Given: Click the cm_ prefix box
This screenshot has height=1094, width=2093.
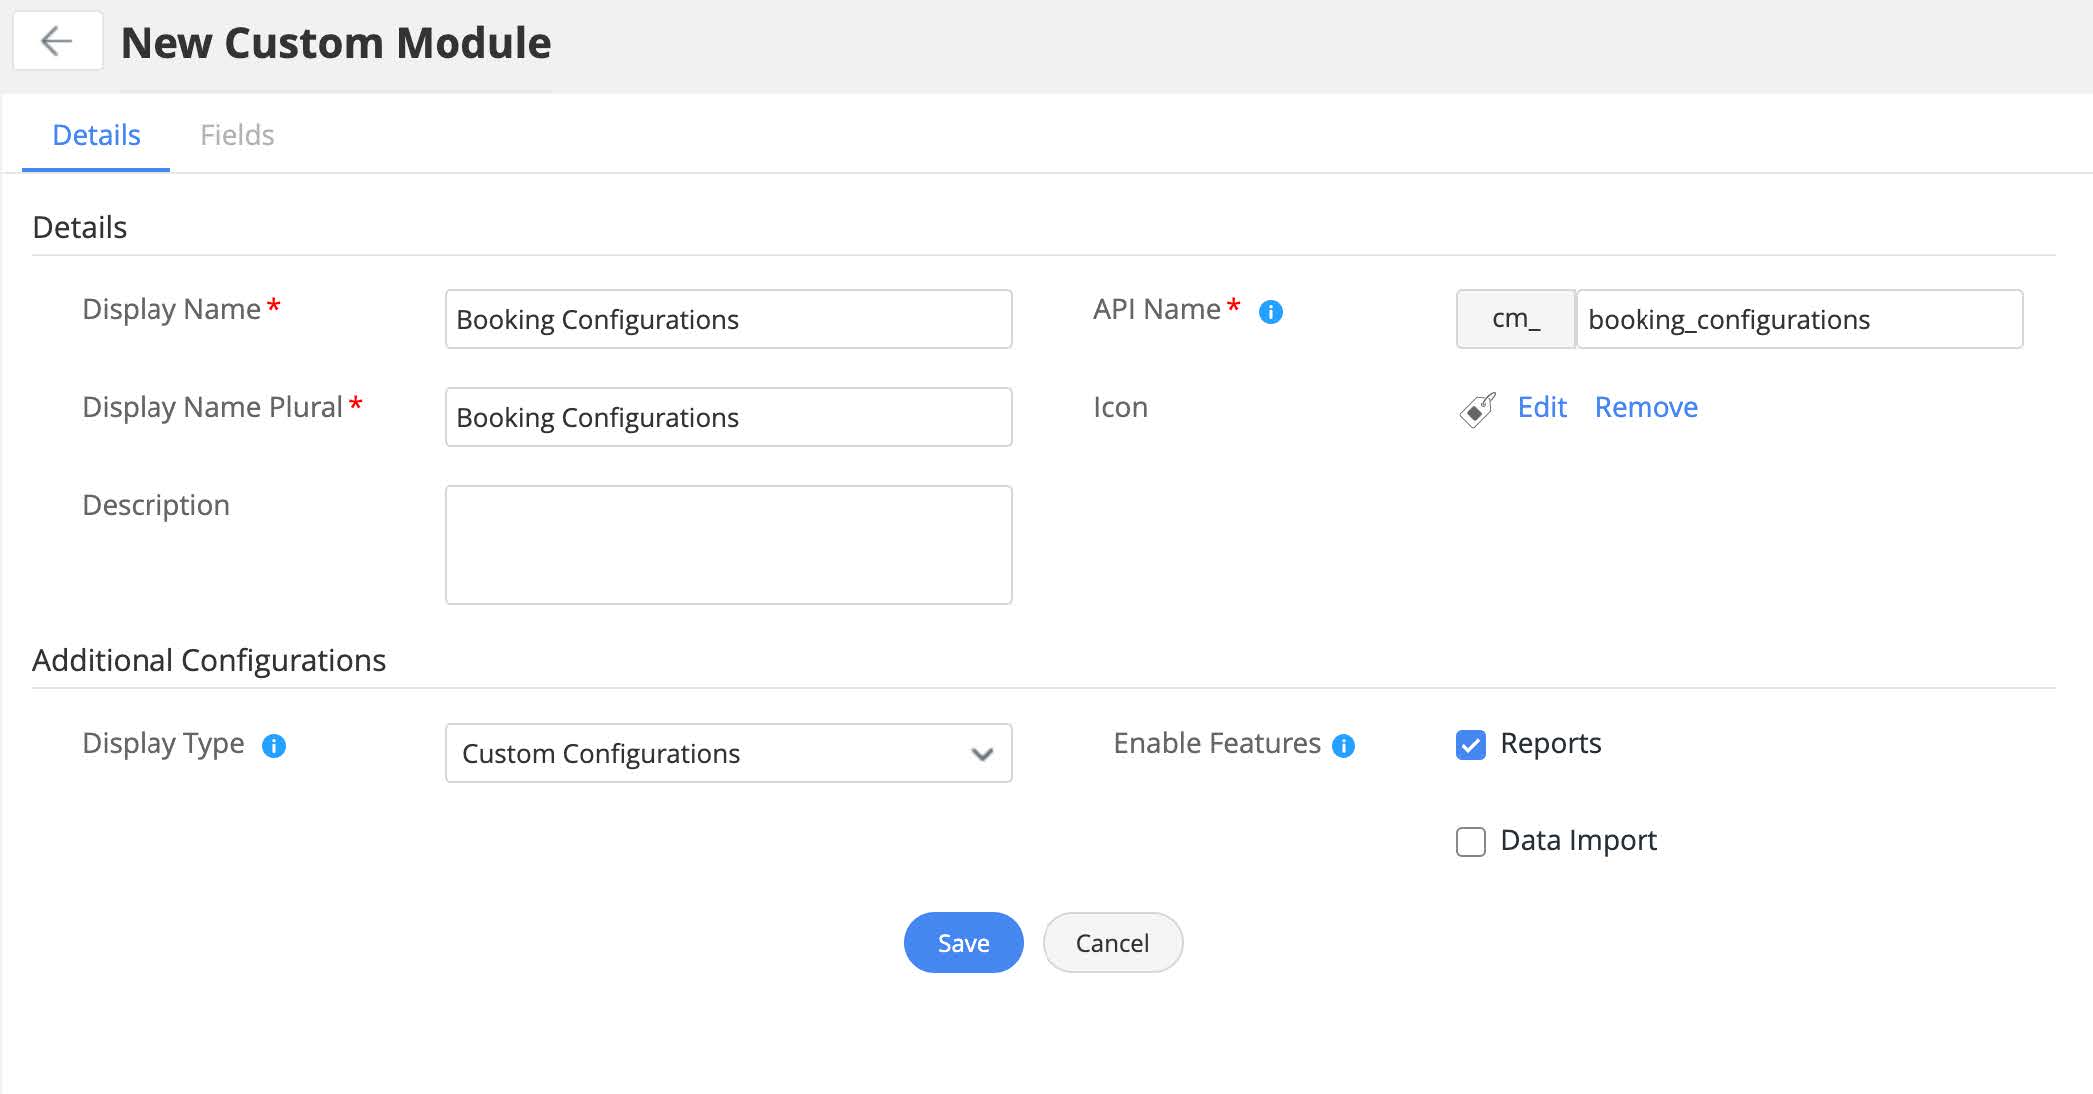Looking at the screenshot, I should (1515, 319).
